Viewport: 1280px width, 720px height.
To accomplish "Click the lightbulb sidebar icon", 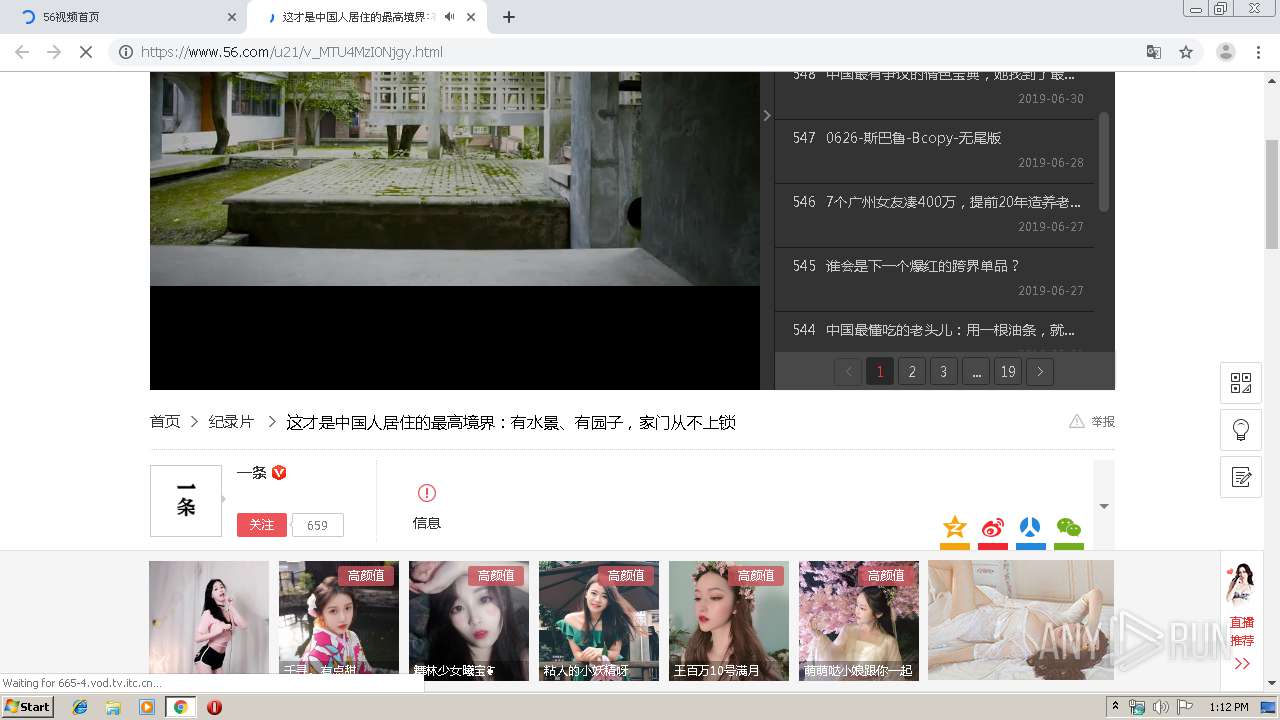I will coord(1241,430).
